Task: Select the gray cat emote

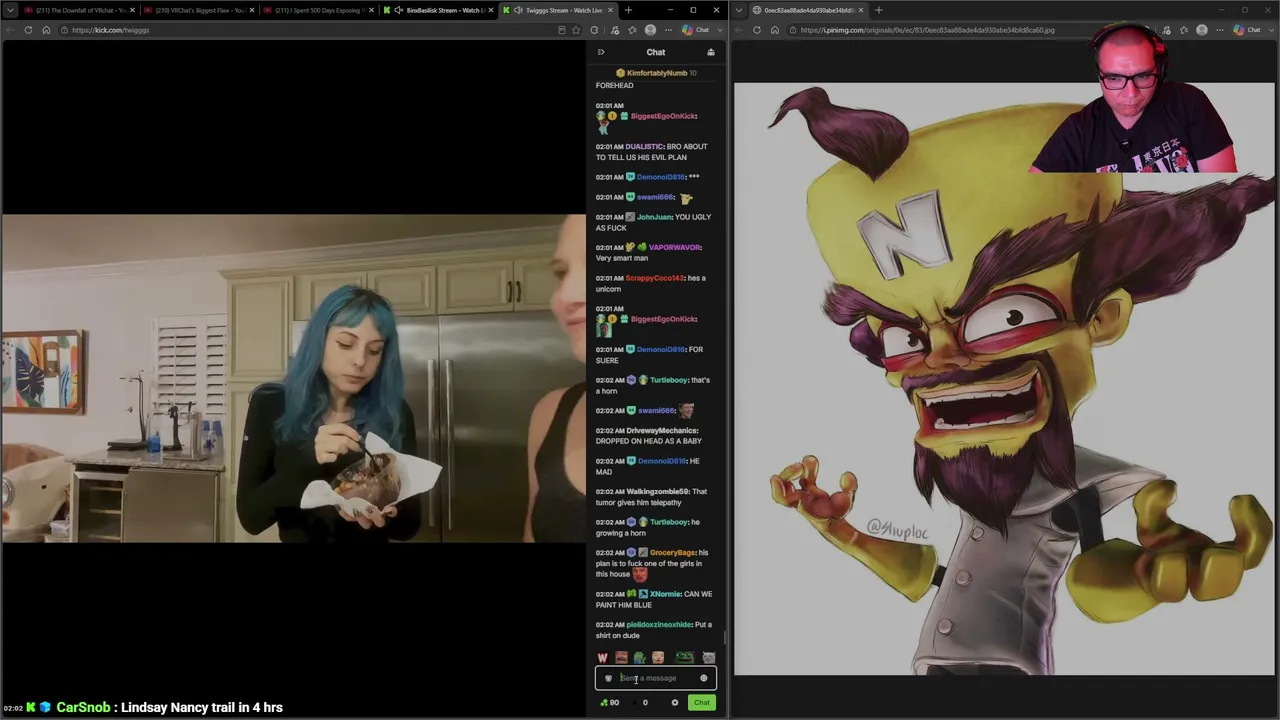Action: click(708, 657)
